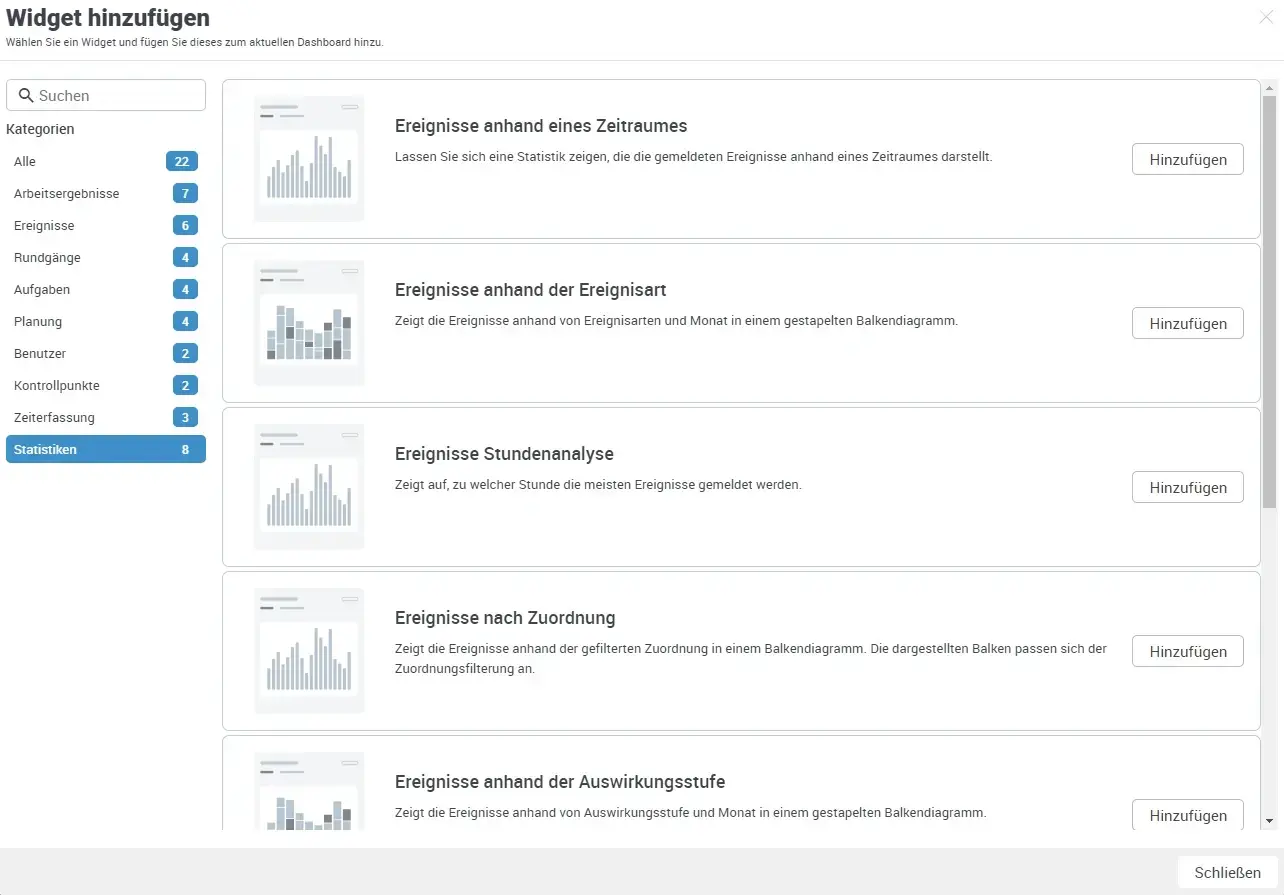
Task: Click the magnifying glass search icon
Action: 27,94
